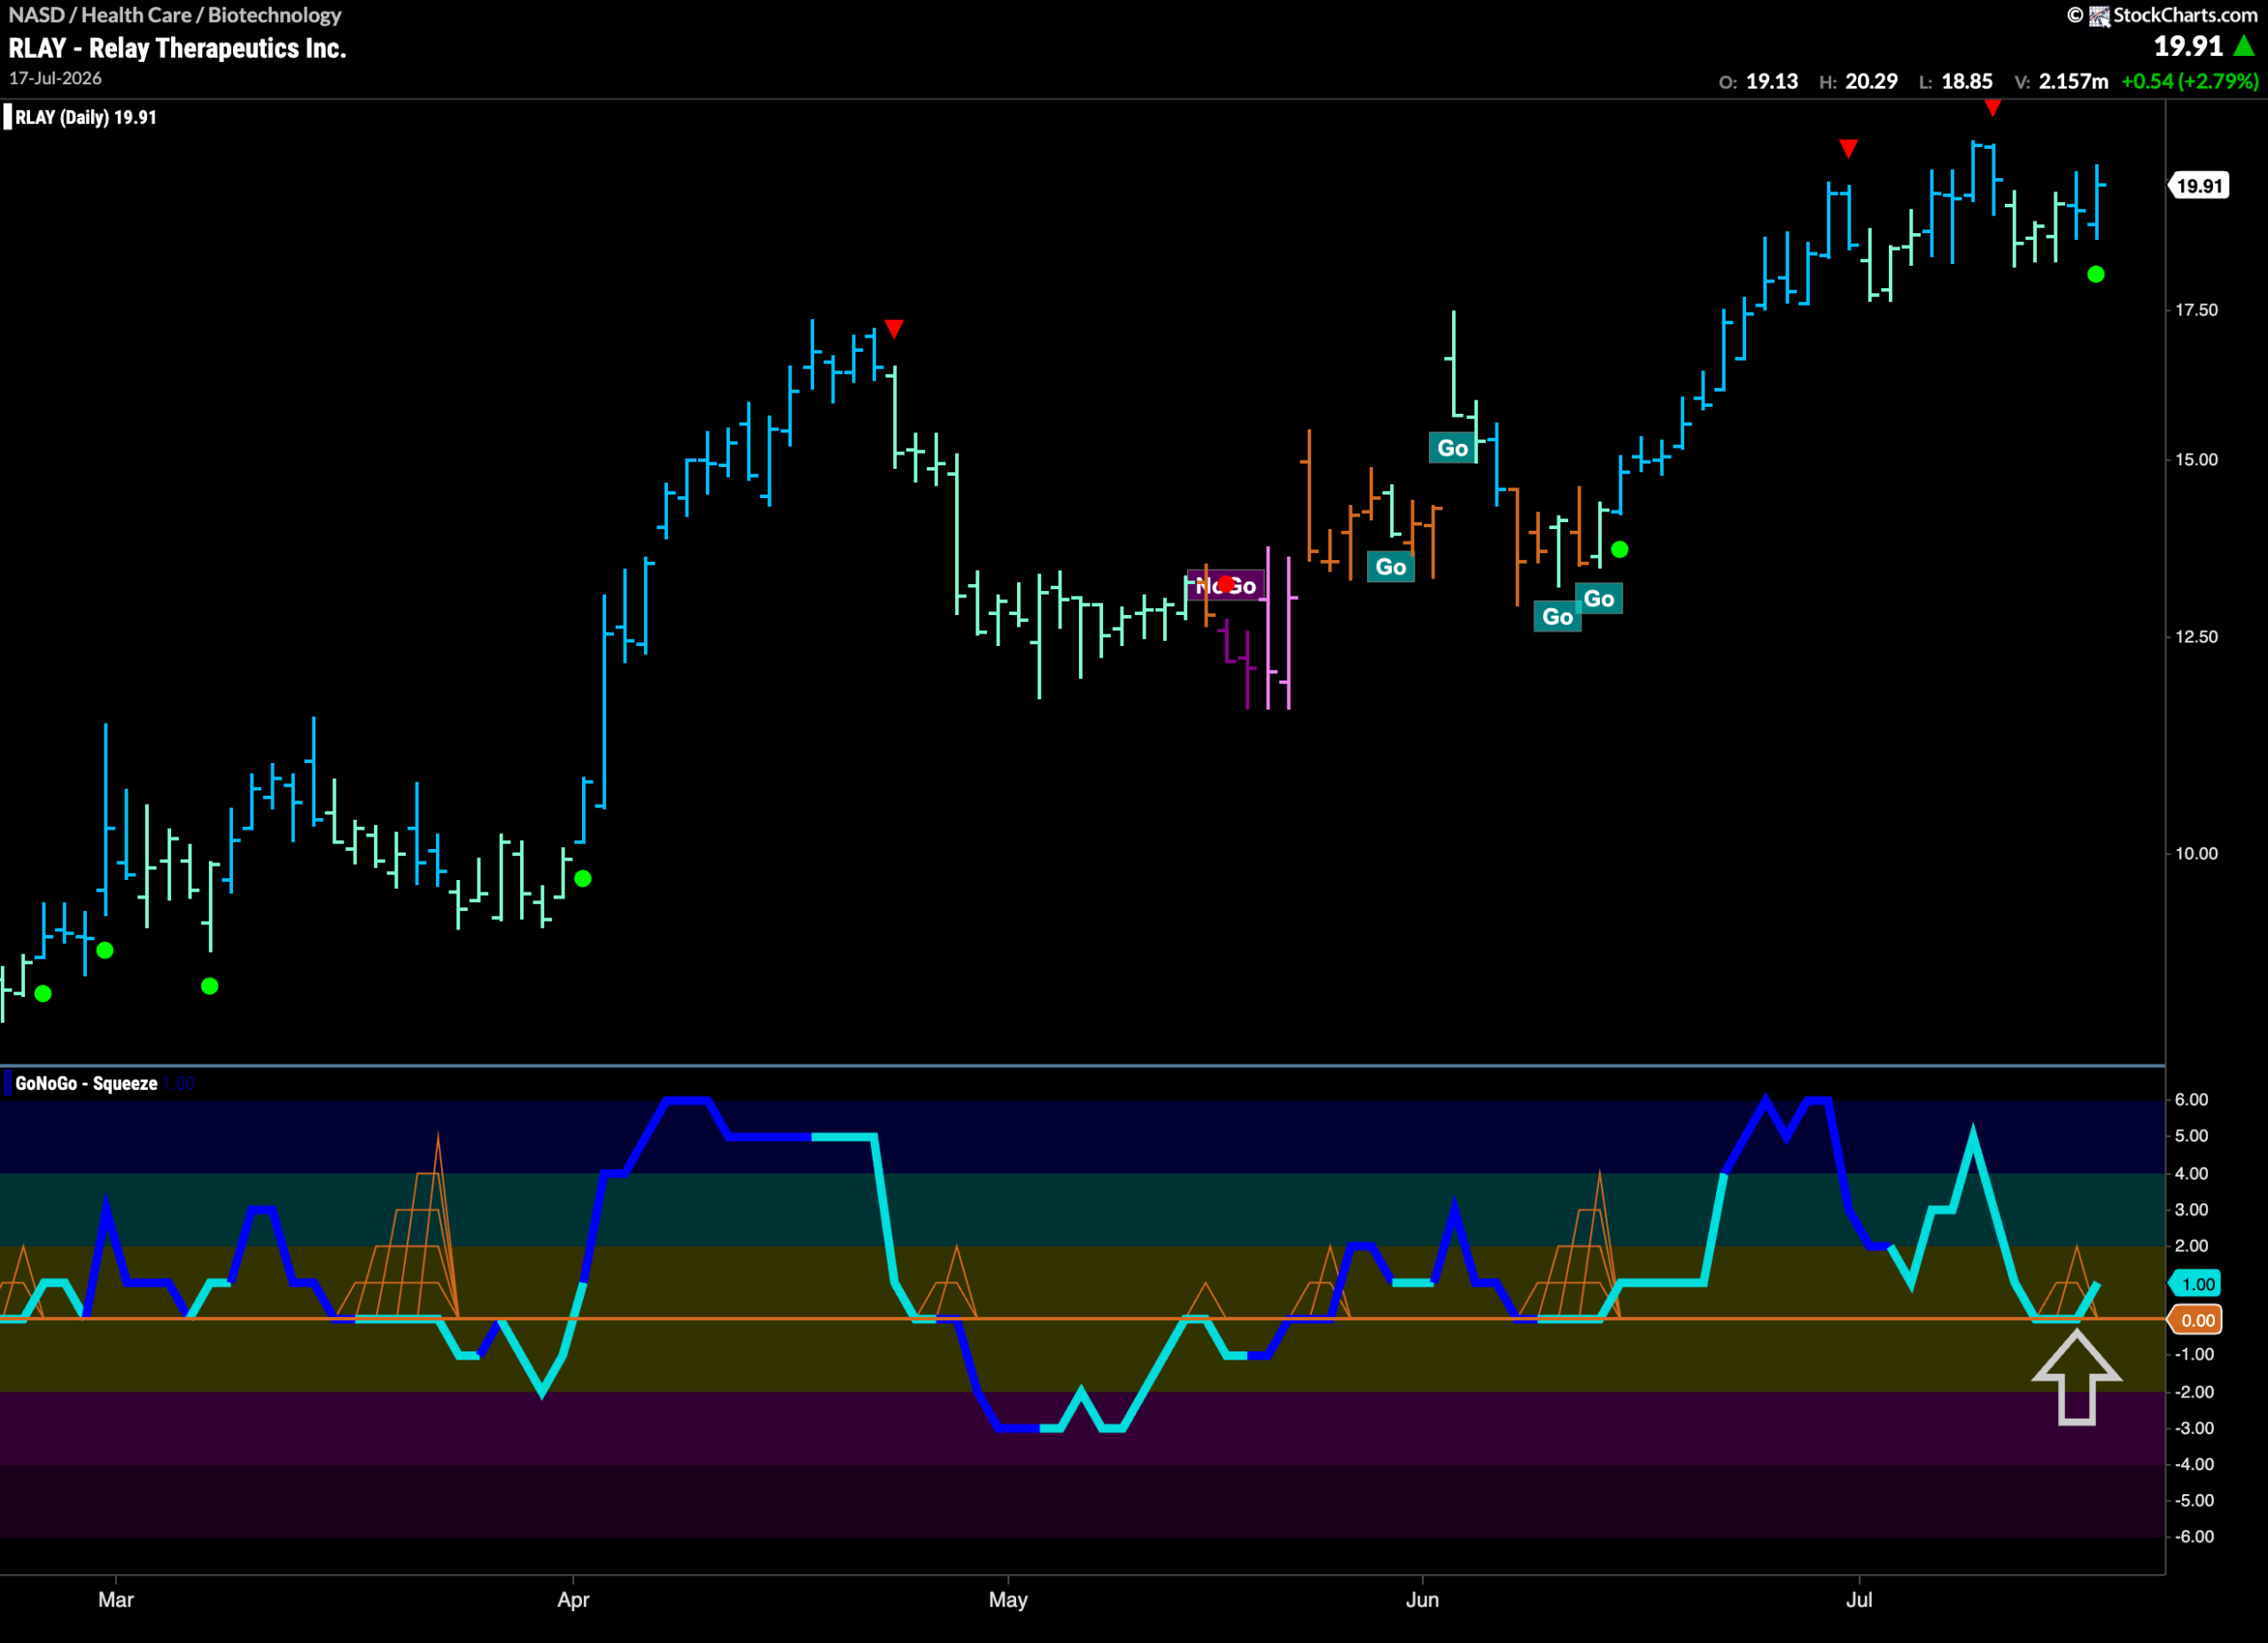
Task: Click the Jul label on time axis
Action: (1859, 1599)
